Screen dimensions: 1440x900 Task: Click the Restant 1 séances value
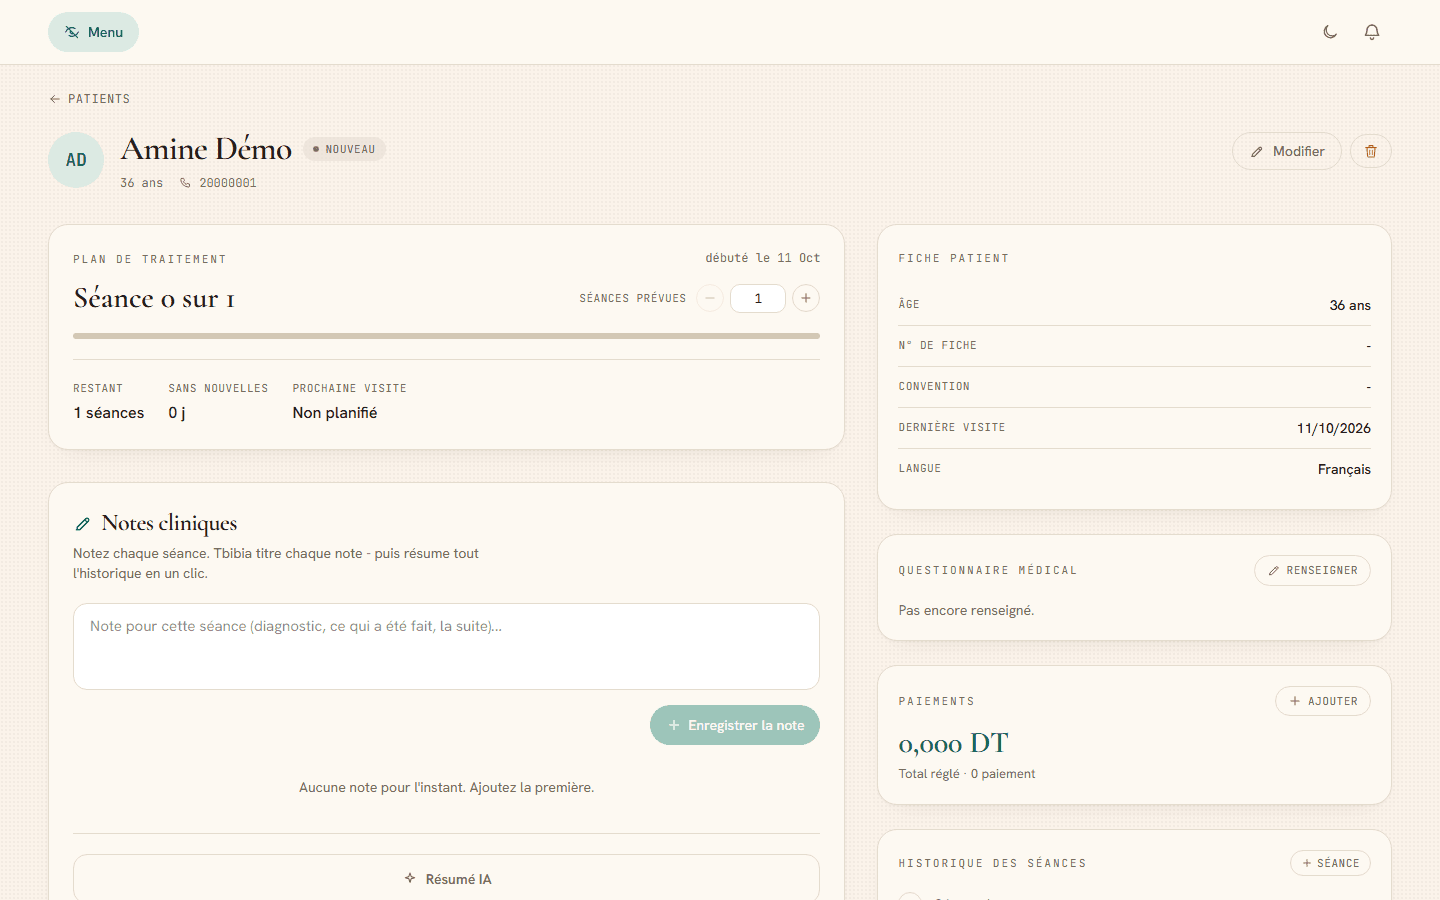[109, 413]
